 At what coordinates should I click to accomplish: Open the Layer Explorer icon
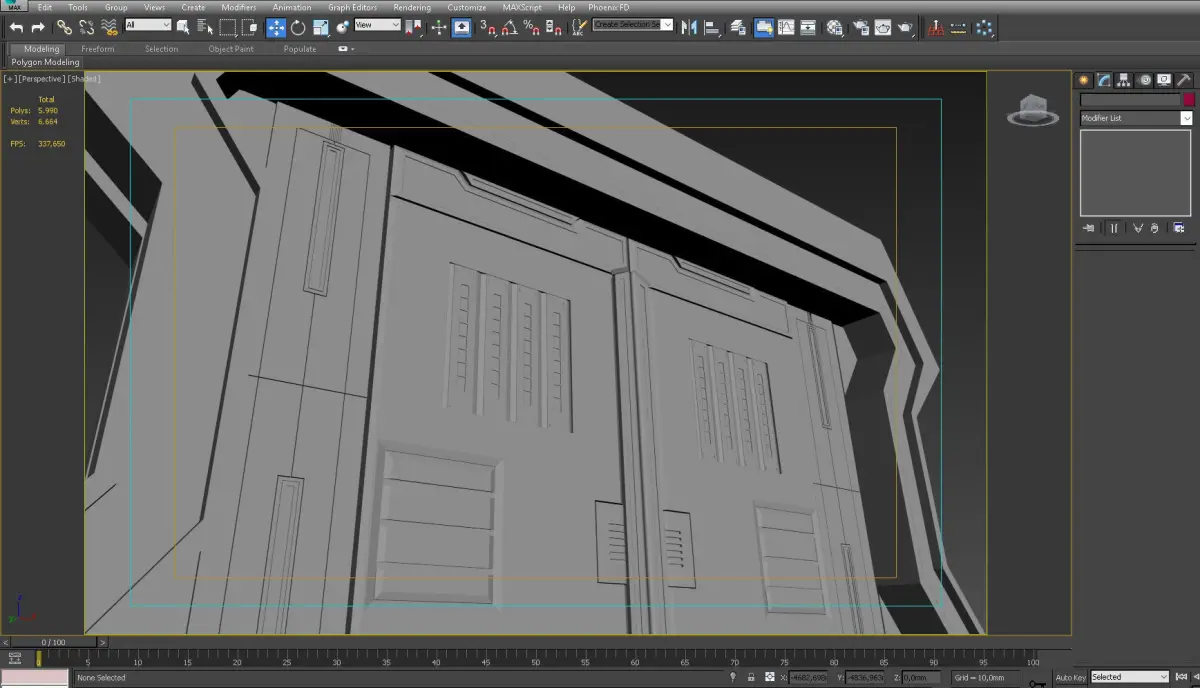(x=738, y=27)
